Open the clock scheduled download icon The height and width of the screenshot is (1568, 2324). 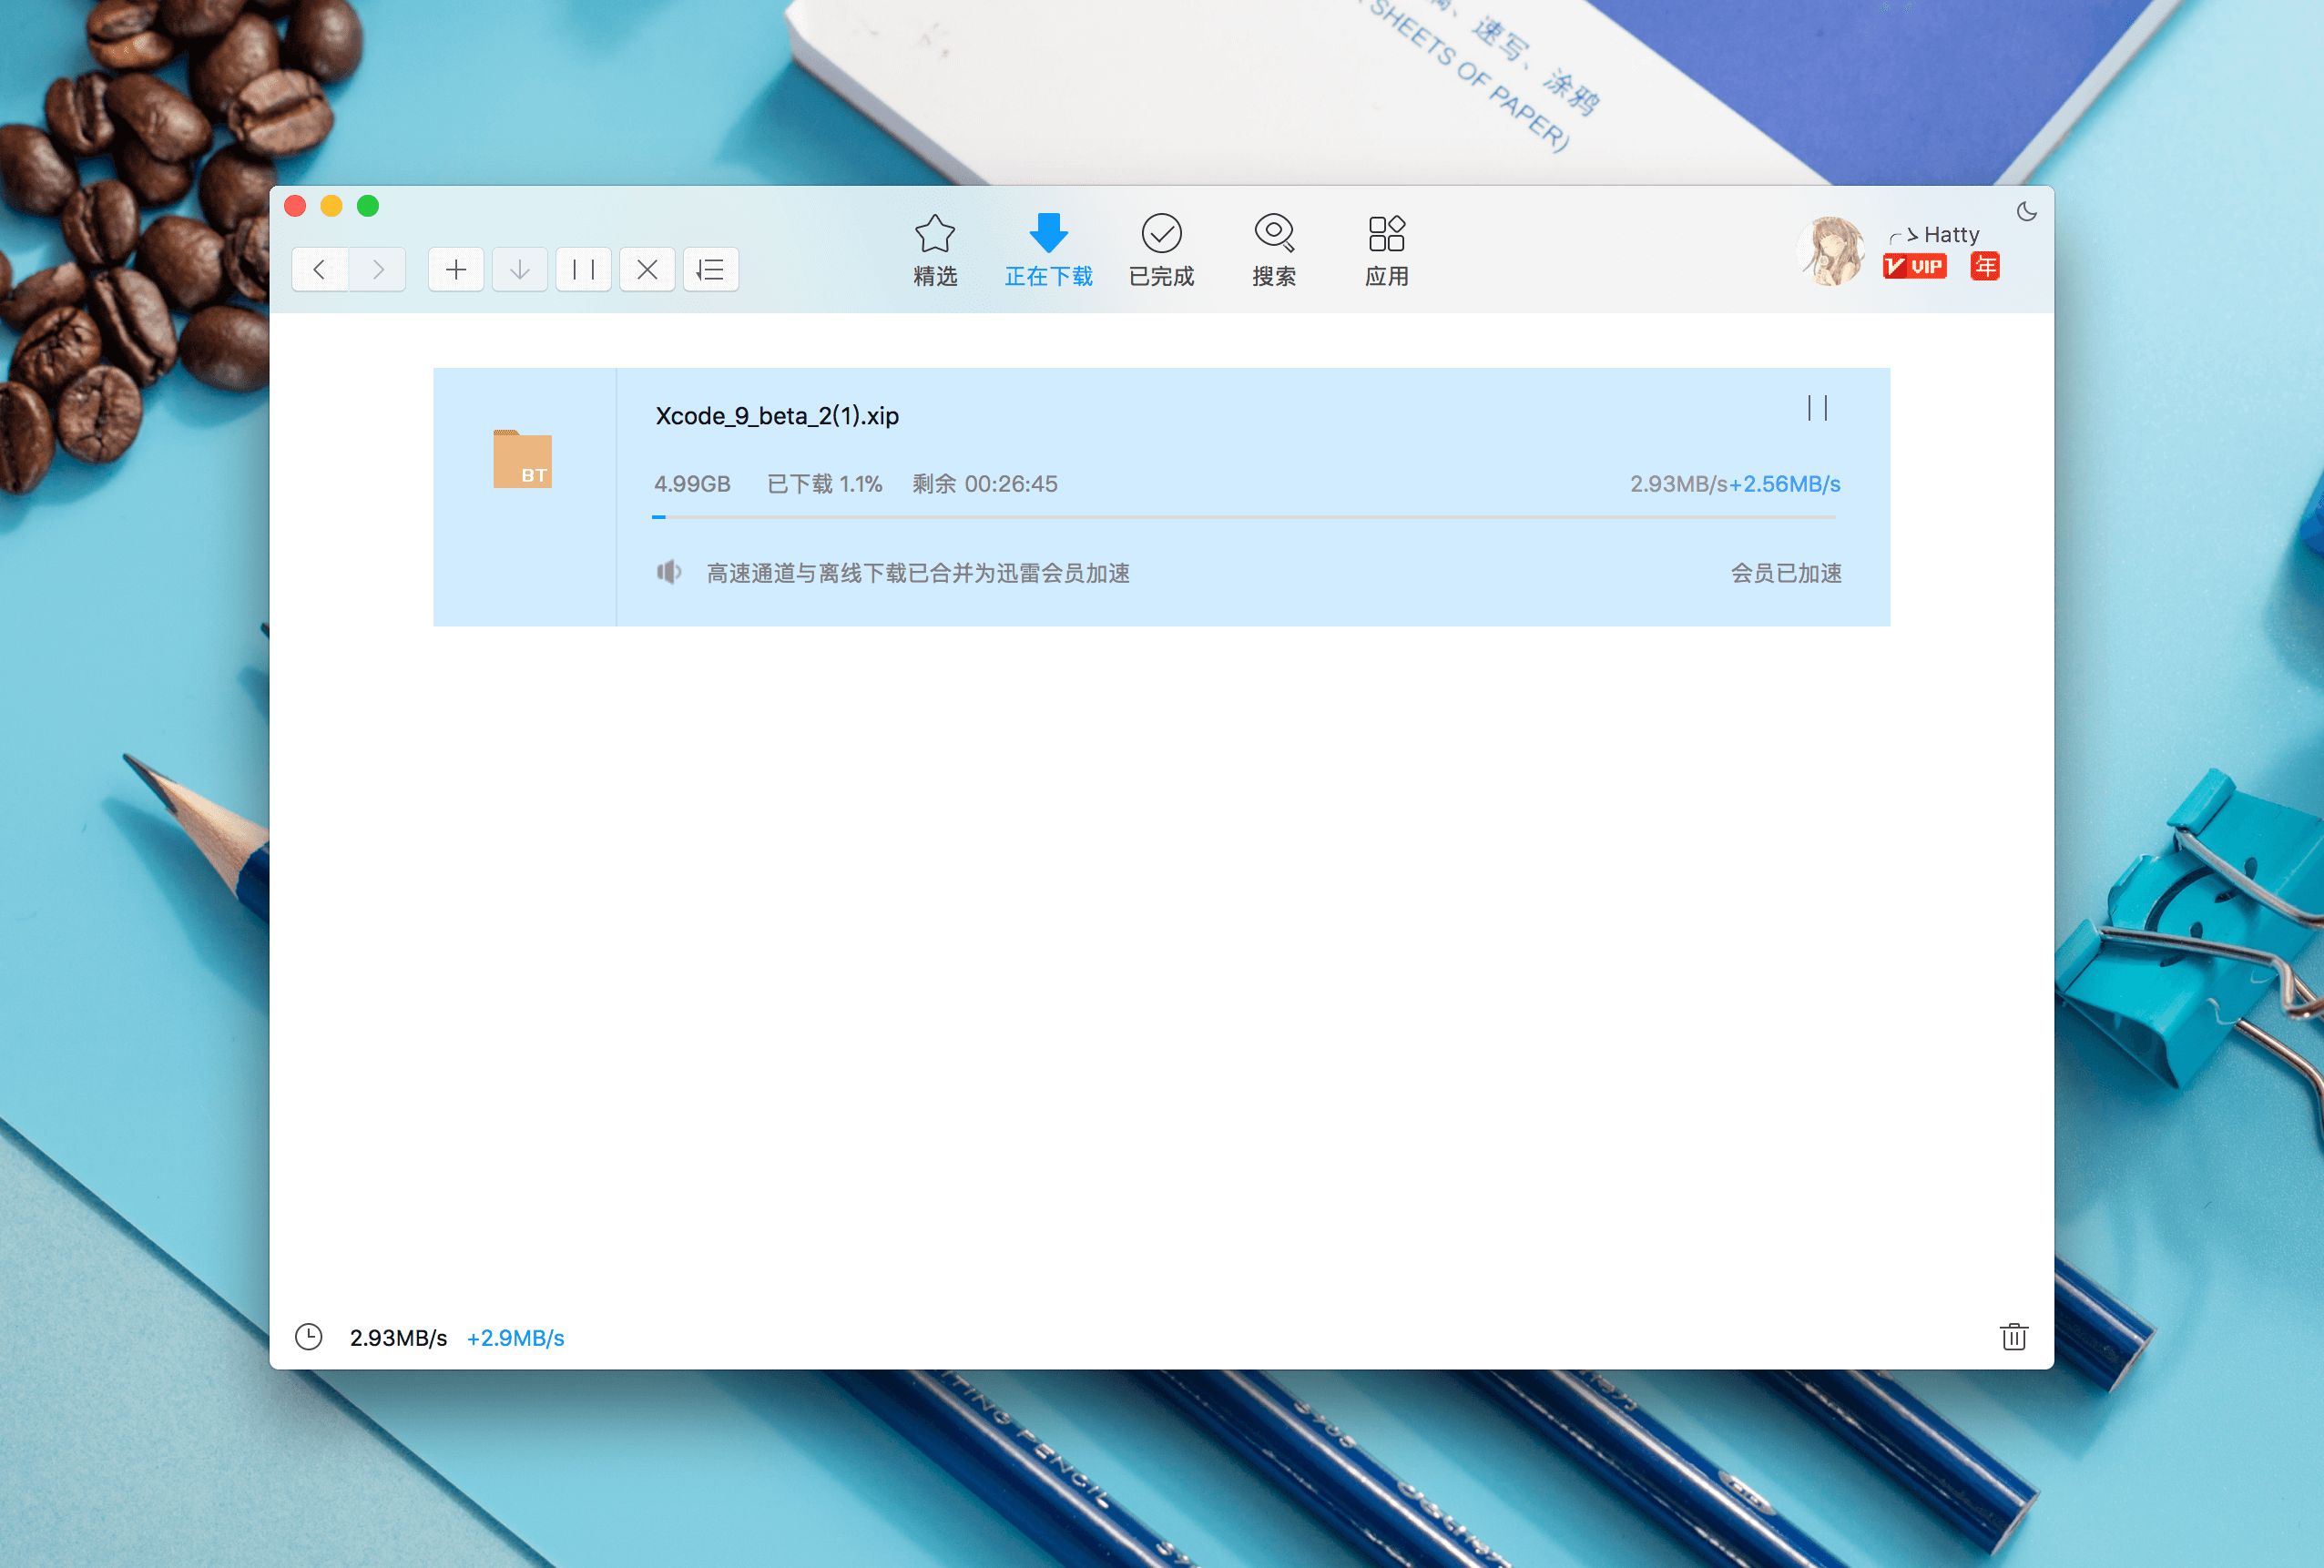[x=309, y=1337]
